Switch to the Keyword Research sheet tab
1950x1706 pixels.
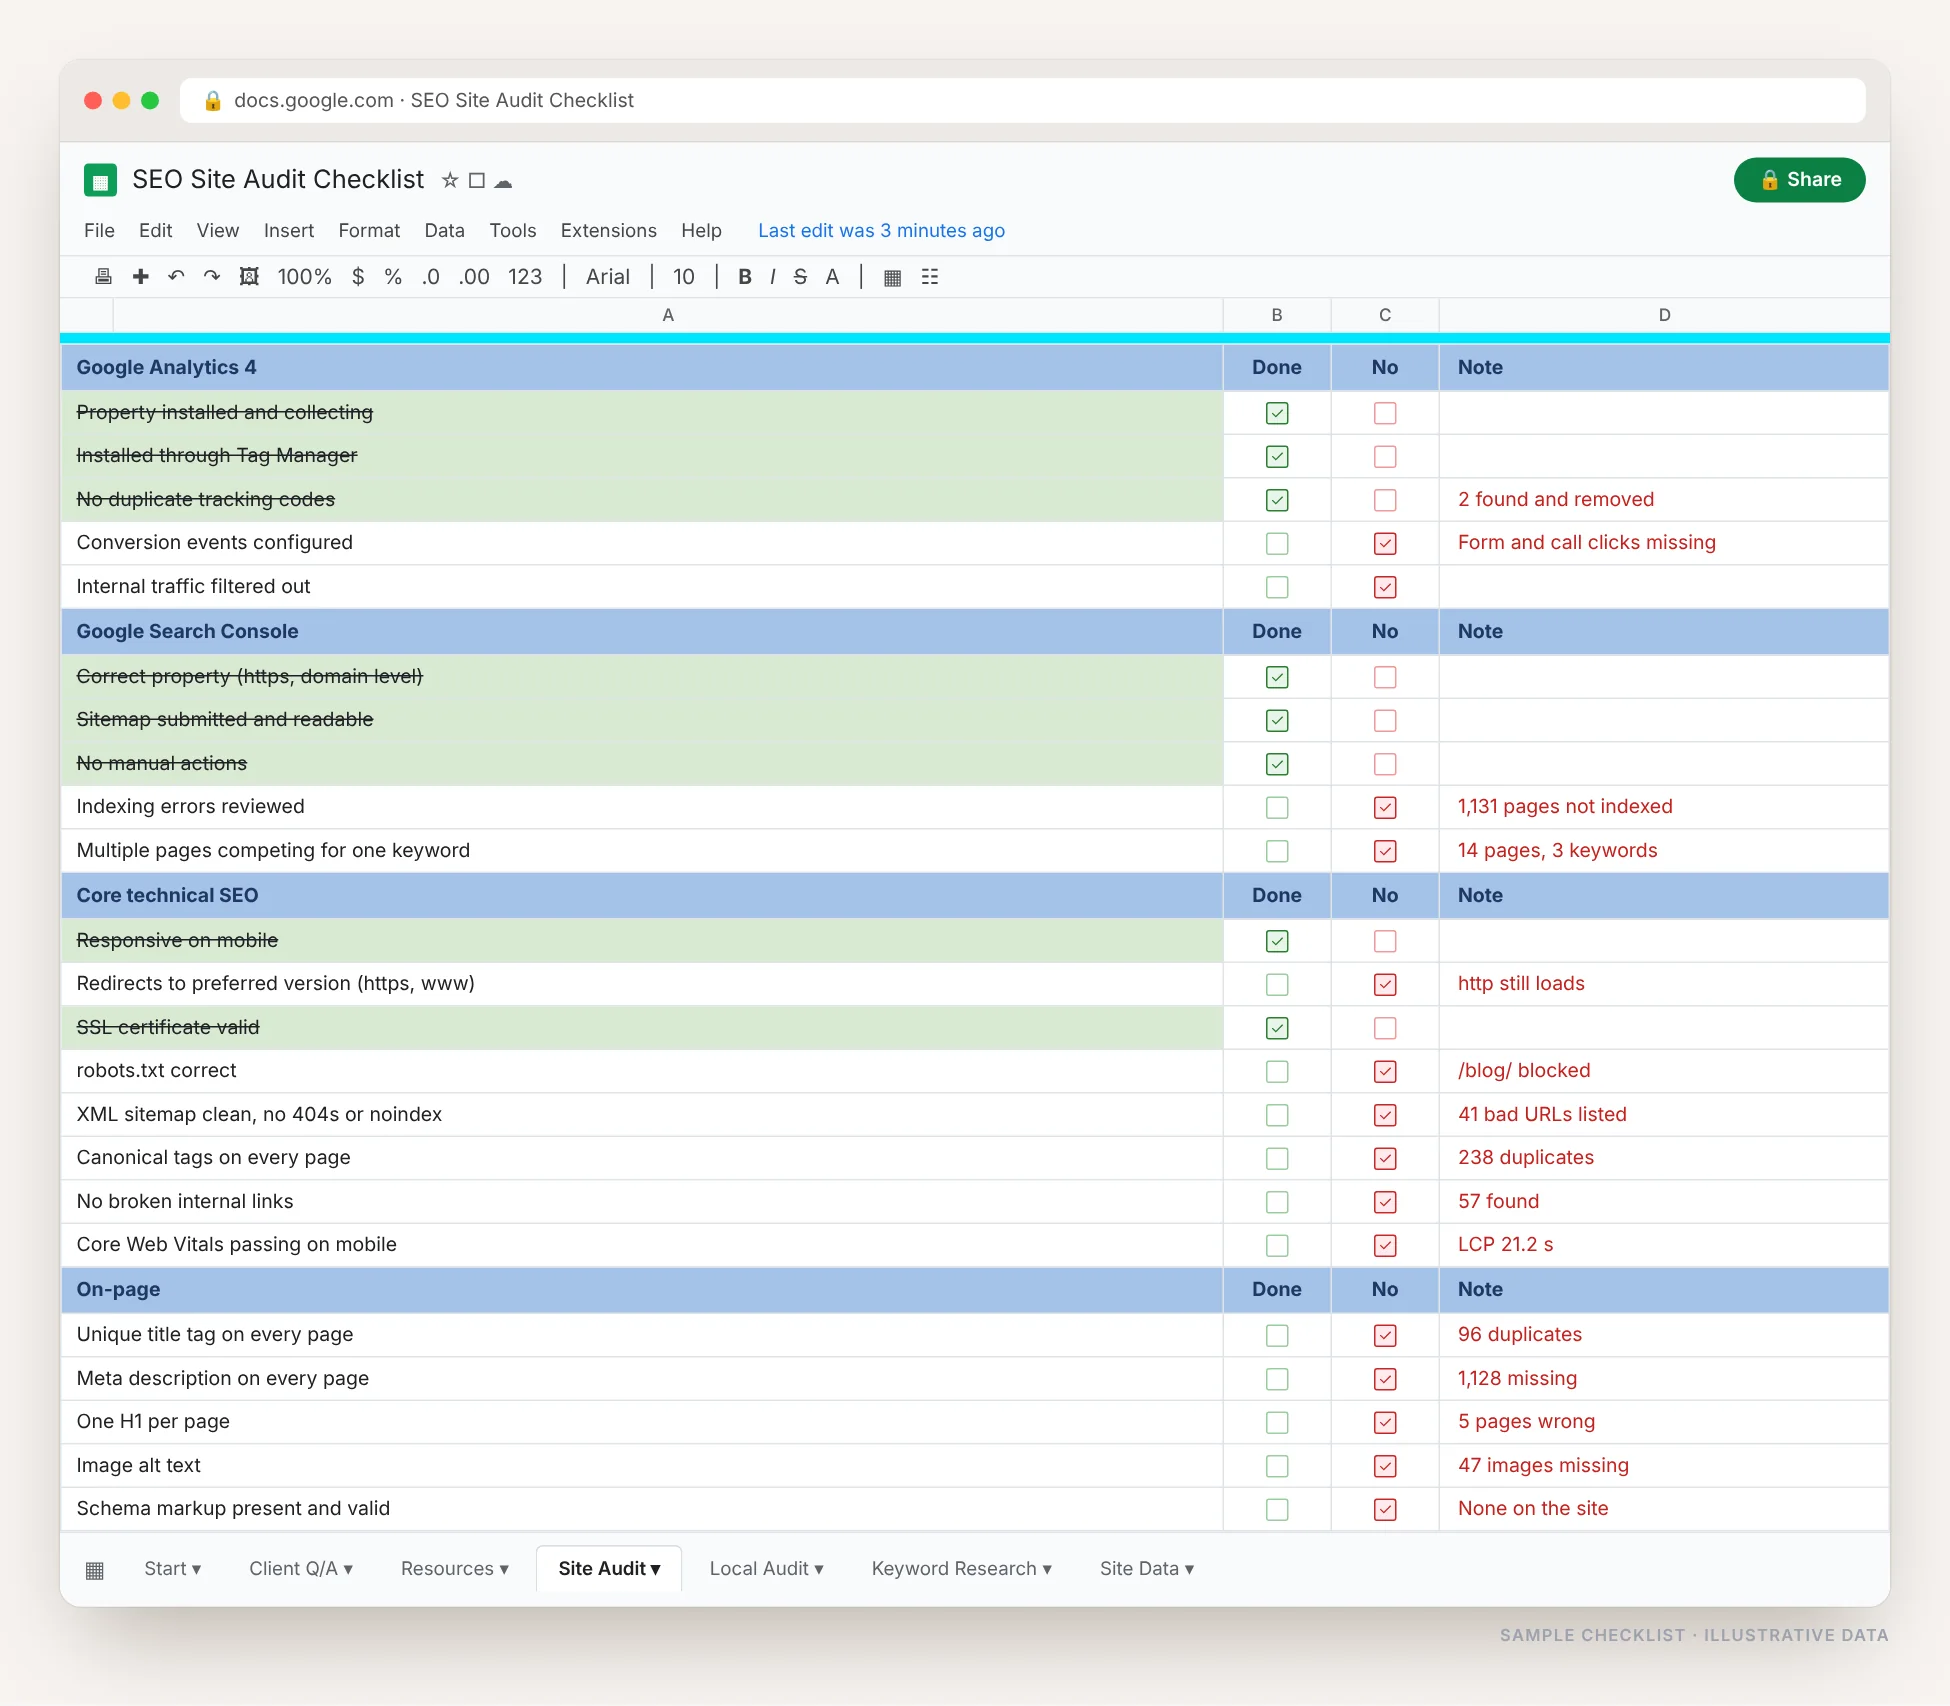[962, 1569]
